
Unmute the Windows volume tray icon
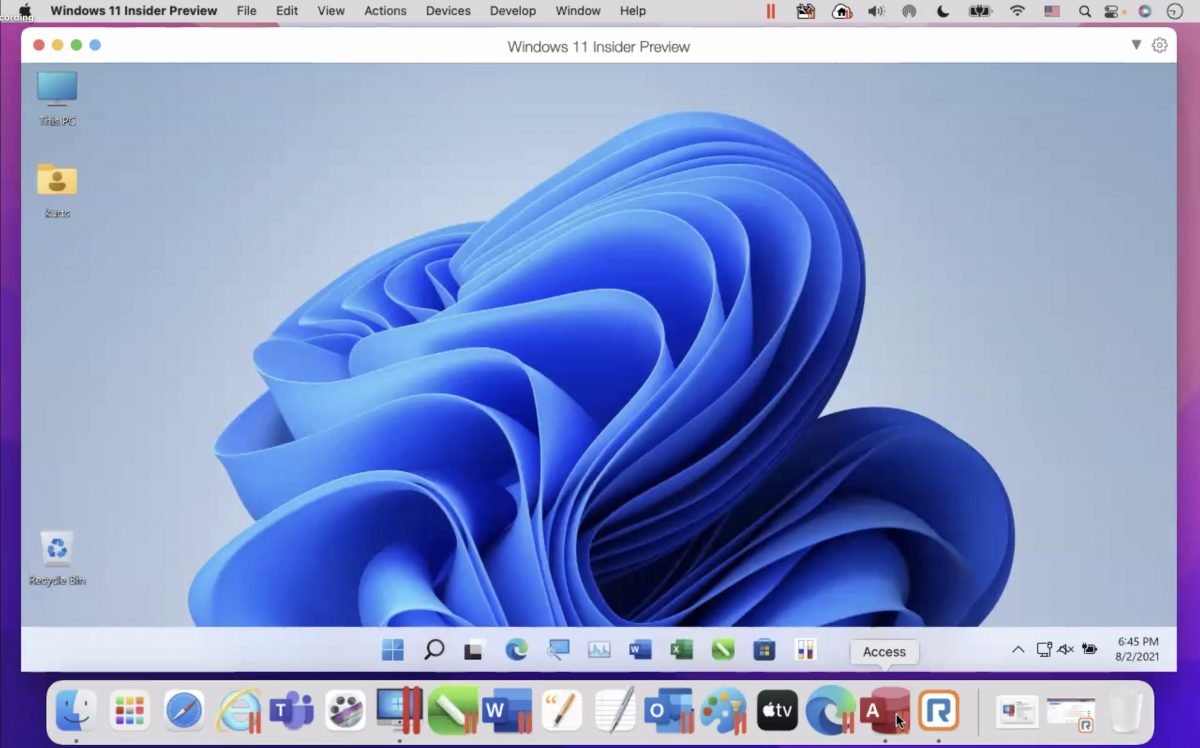1066,649
